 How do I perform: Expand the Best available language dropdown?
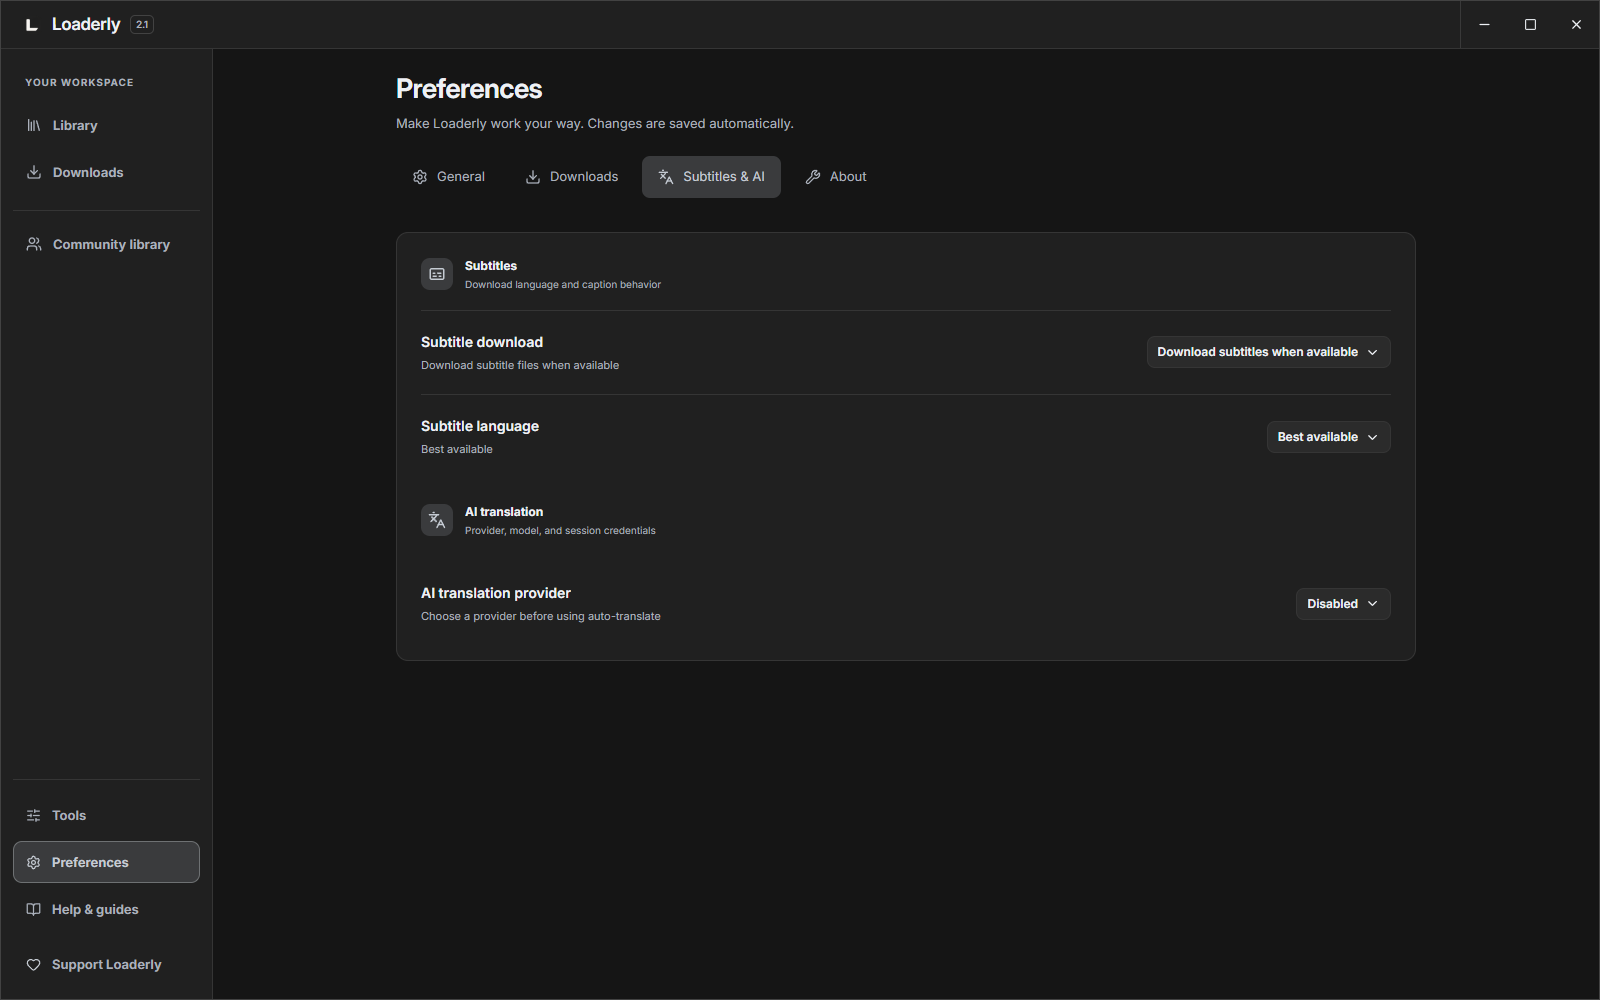click(x=1328, y=437)
